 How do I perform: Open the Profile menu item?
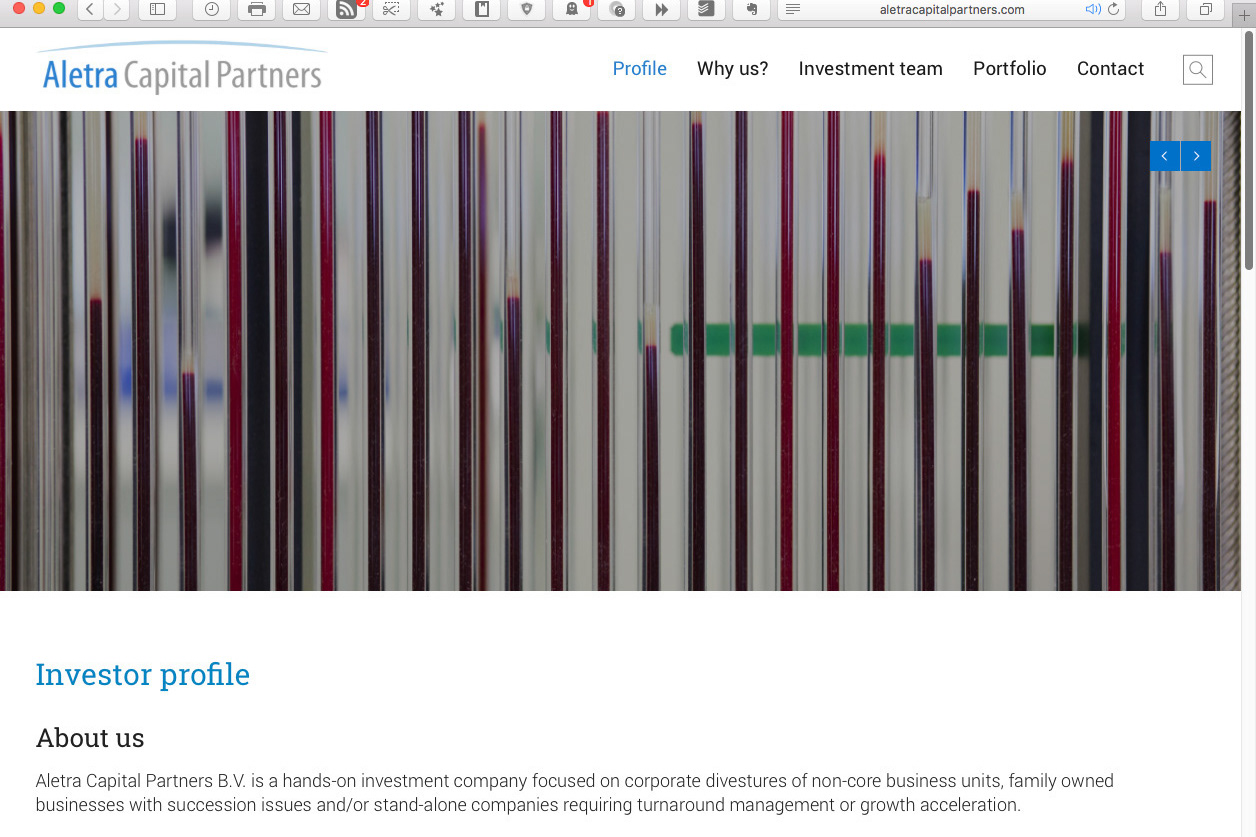(x=640, y=69)
